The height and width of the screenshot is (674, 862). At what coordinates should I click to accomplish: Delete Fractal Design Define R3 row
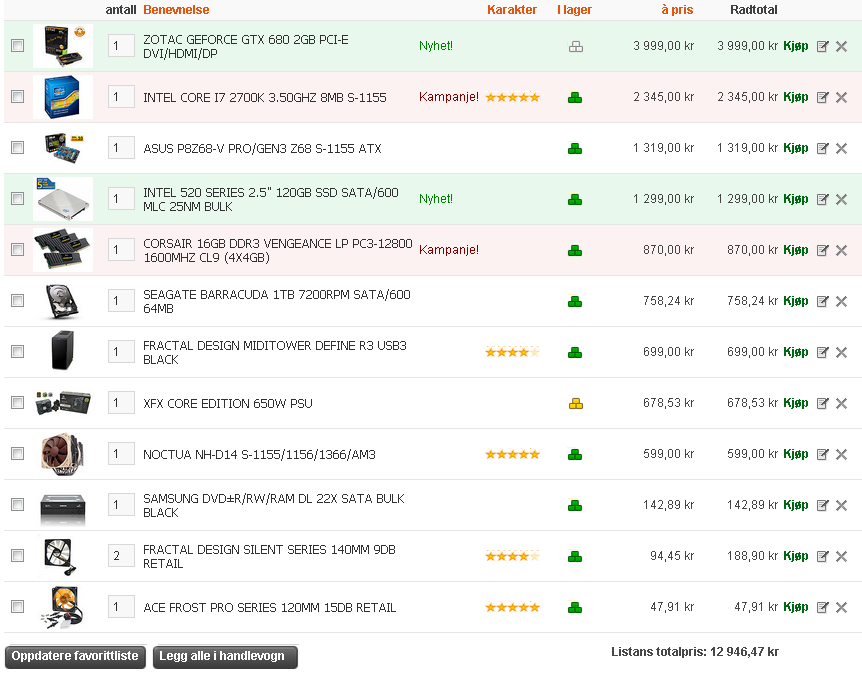(x=841, y=352)
